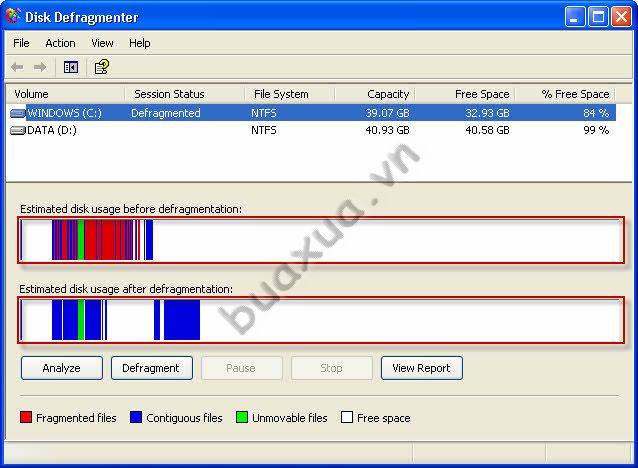Open the File menu

[x=21, y=43]
